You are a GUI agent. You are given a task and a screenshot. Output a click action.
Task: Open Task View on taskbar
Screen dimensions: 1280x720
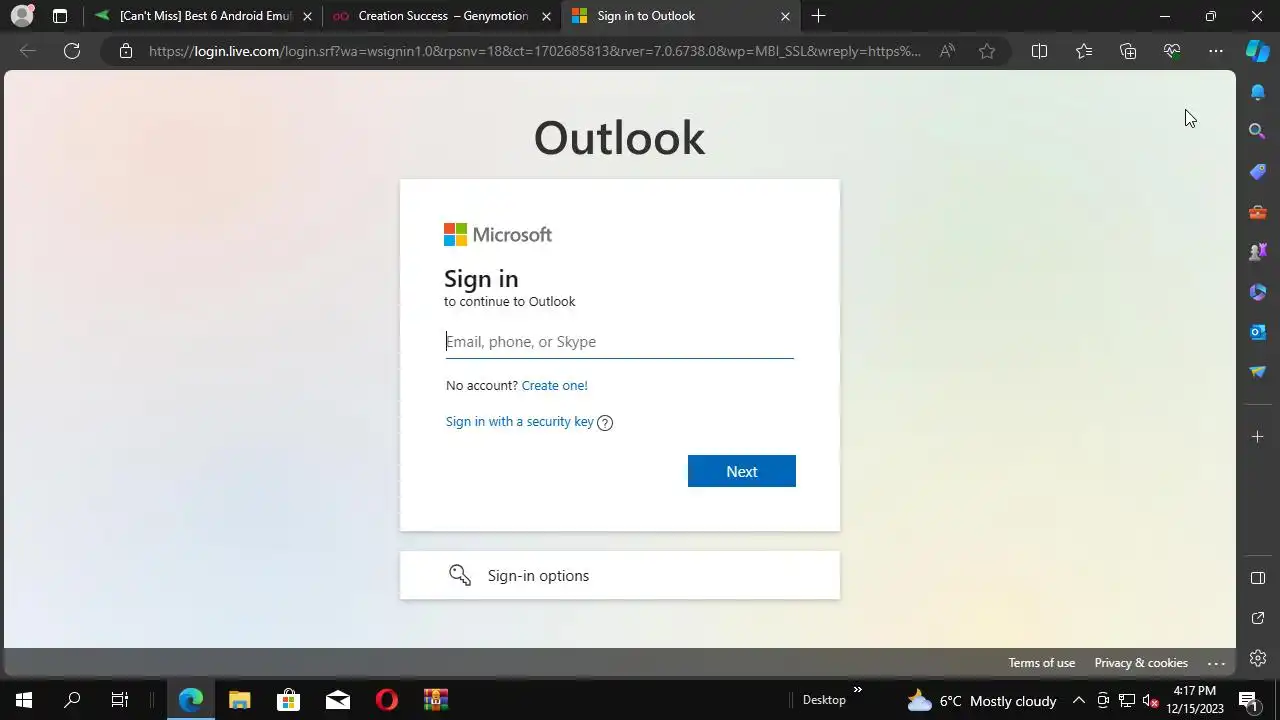(120, 700)
